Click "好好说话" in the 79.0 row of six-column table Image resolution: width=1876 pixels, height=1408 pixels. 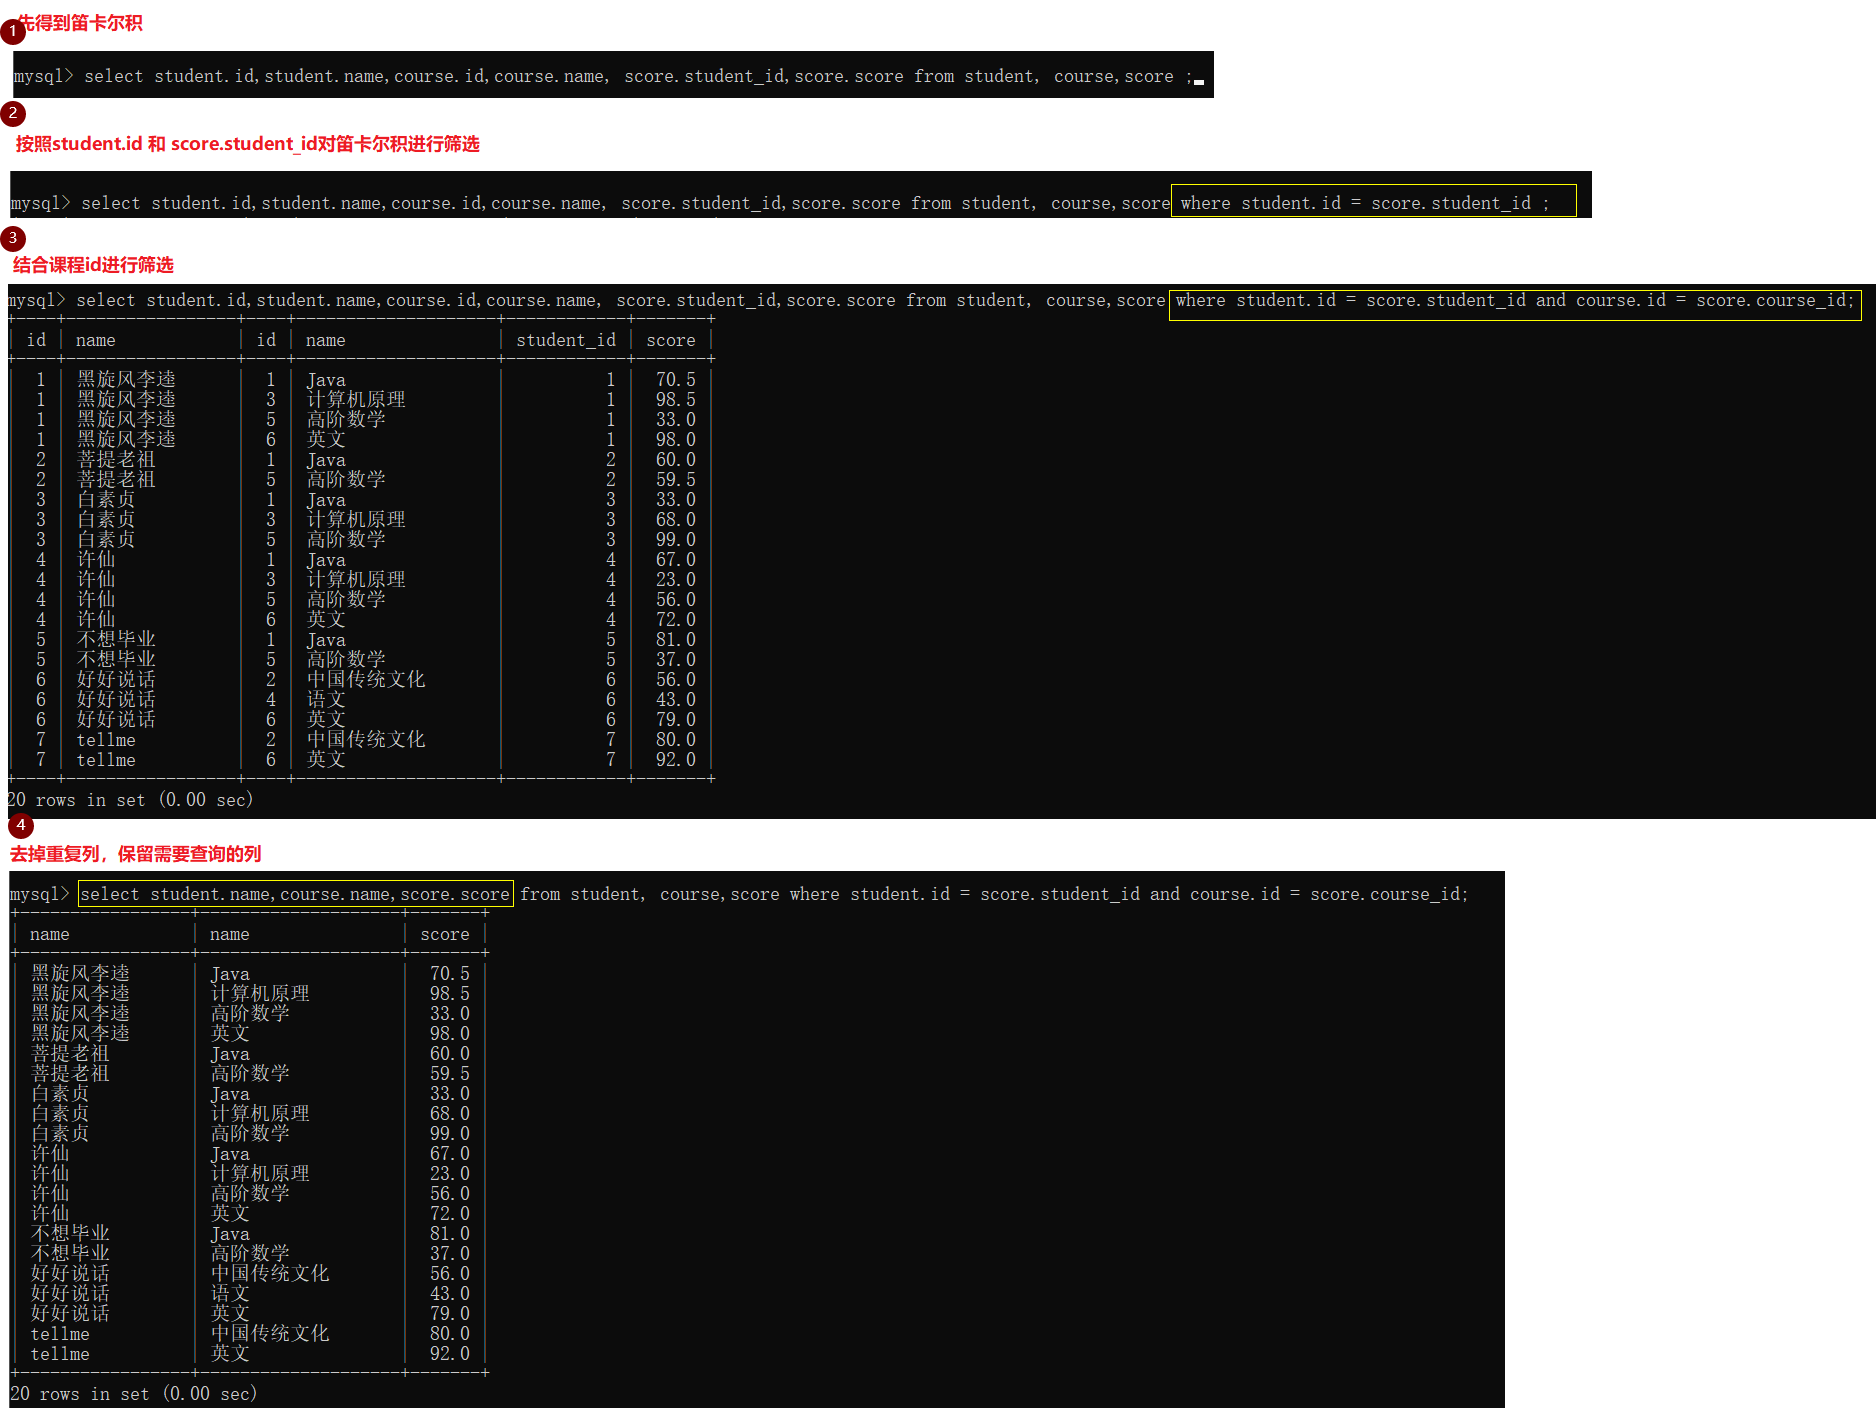point(116,719)
